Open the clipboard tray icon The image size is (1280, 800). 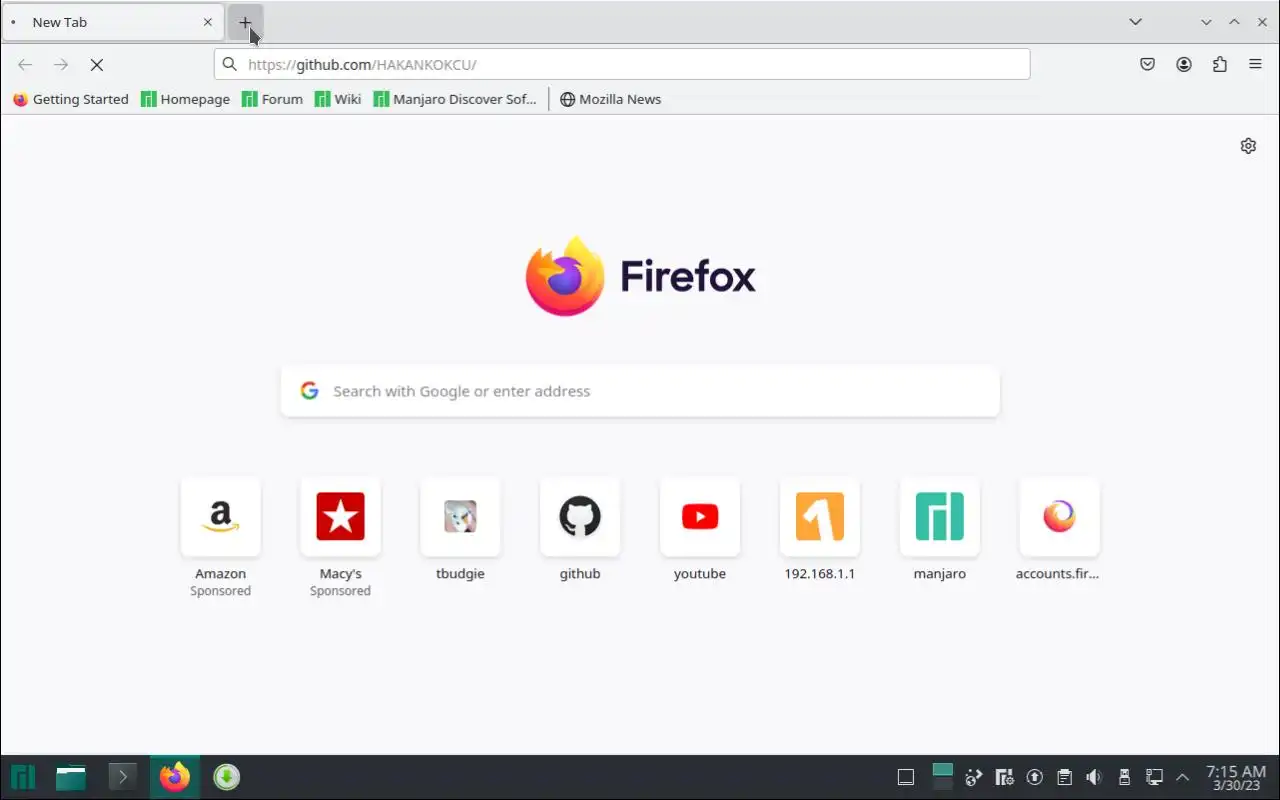pyautogui.click(x=1064, y=777)
